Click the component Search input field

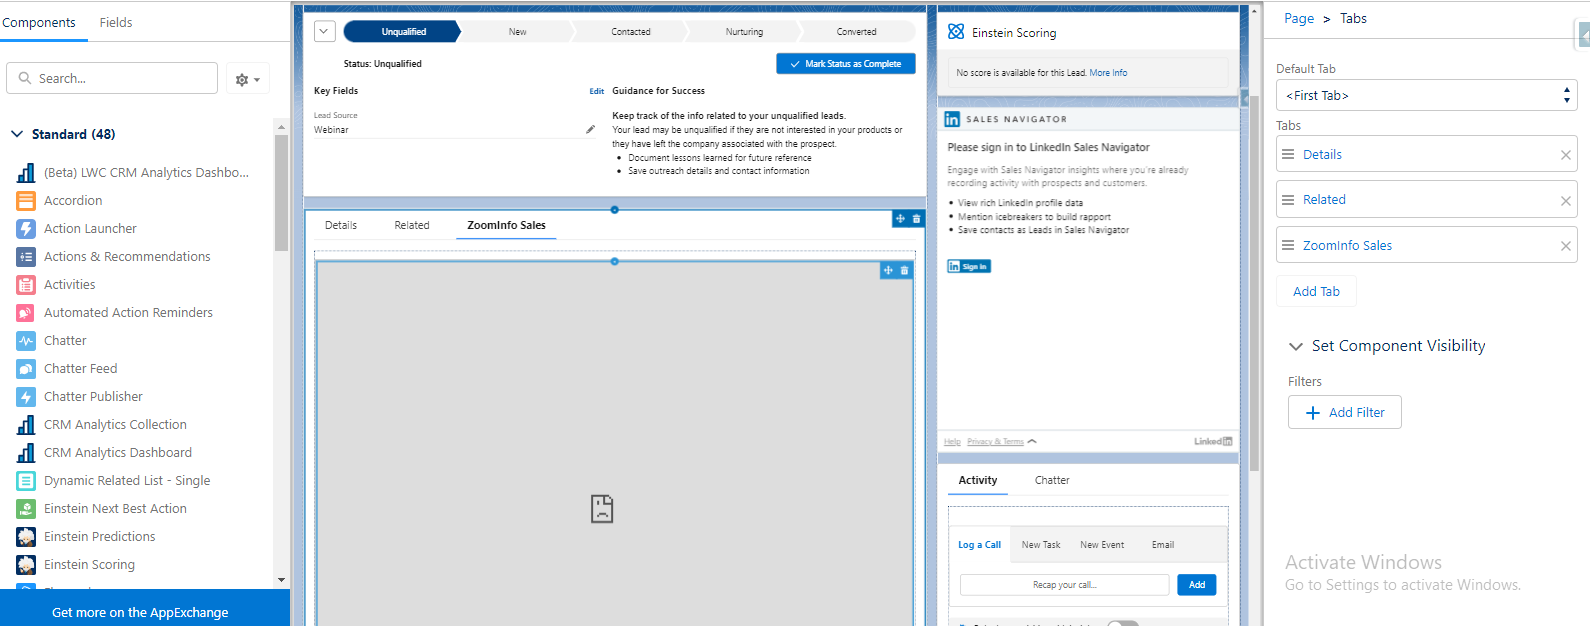[x=112, y=78]
